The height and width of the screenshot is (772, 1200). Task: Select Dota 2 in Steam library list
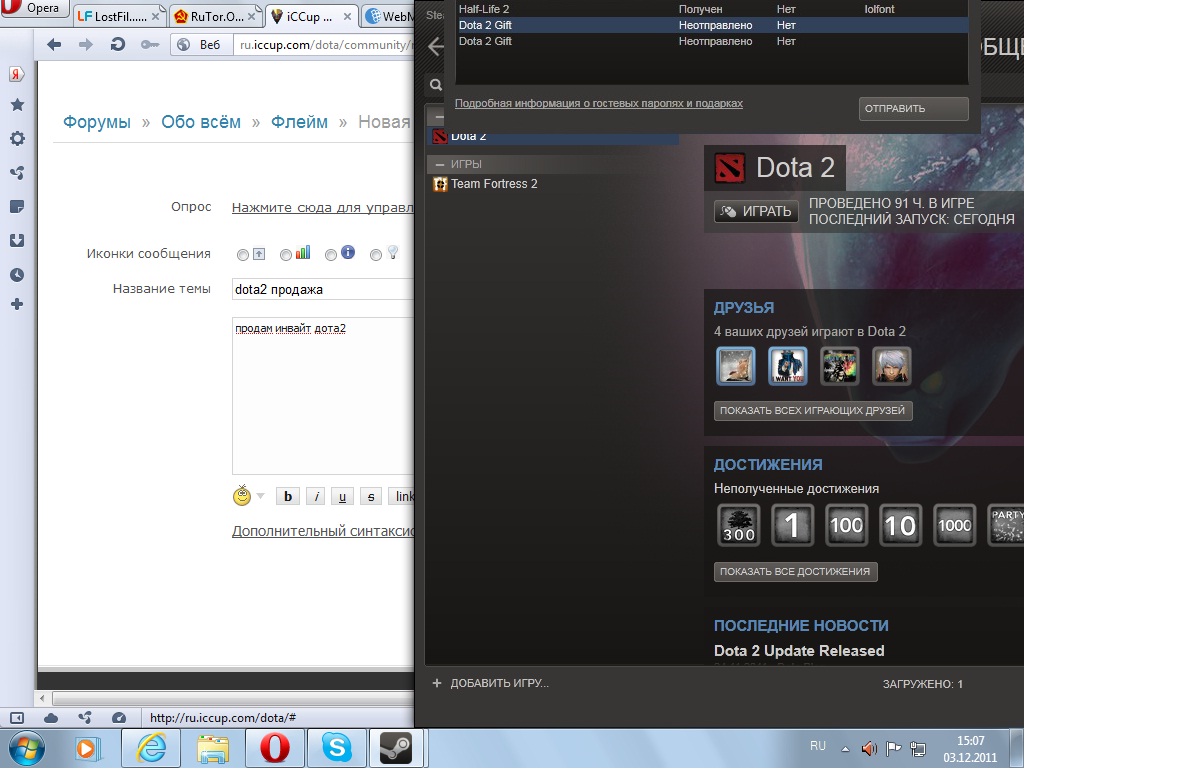553,137
